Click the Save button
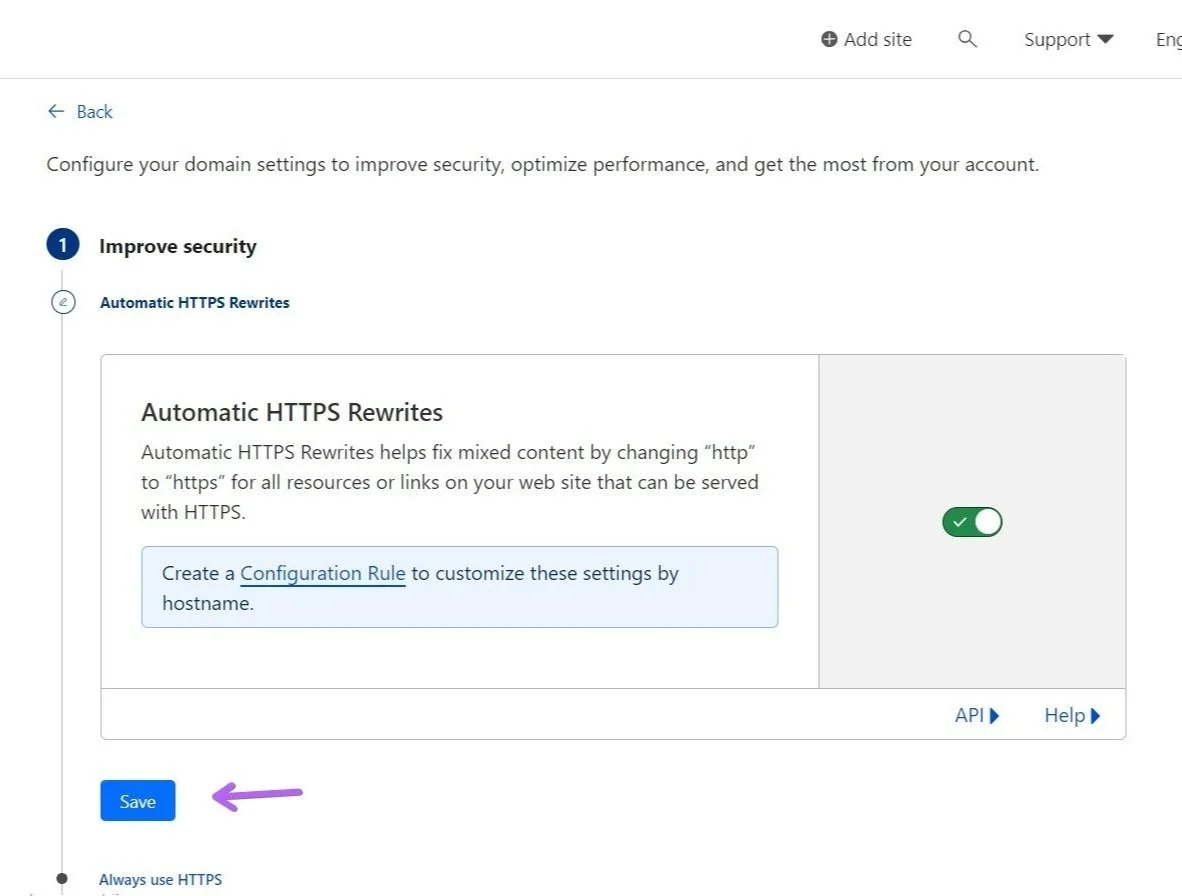This screenshot has width=1182, height=896. coord(137,800)
